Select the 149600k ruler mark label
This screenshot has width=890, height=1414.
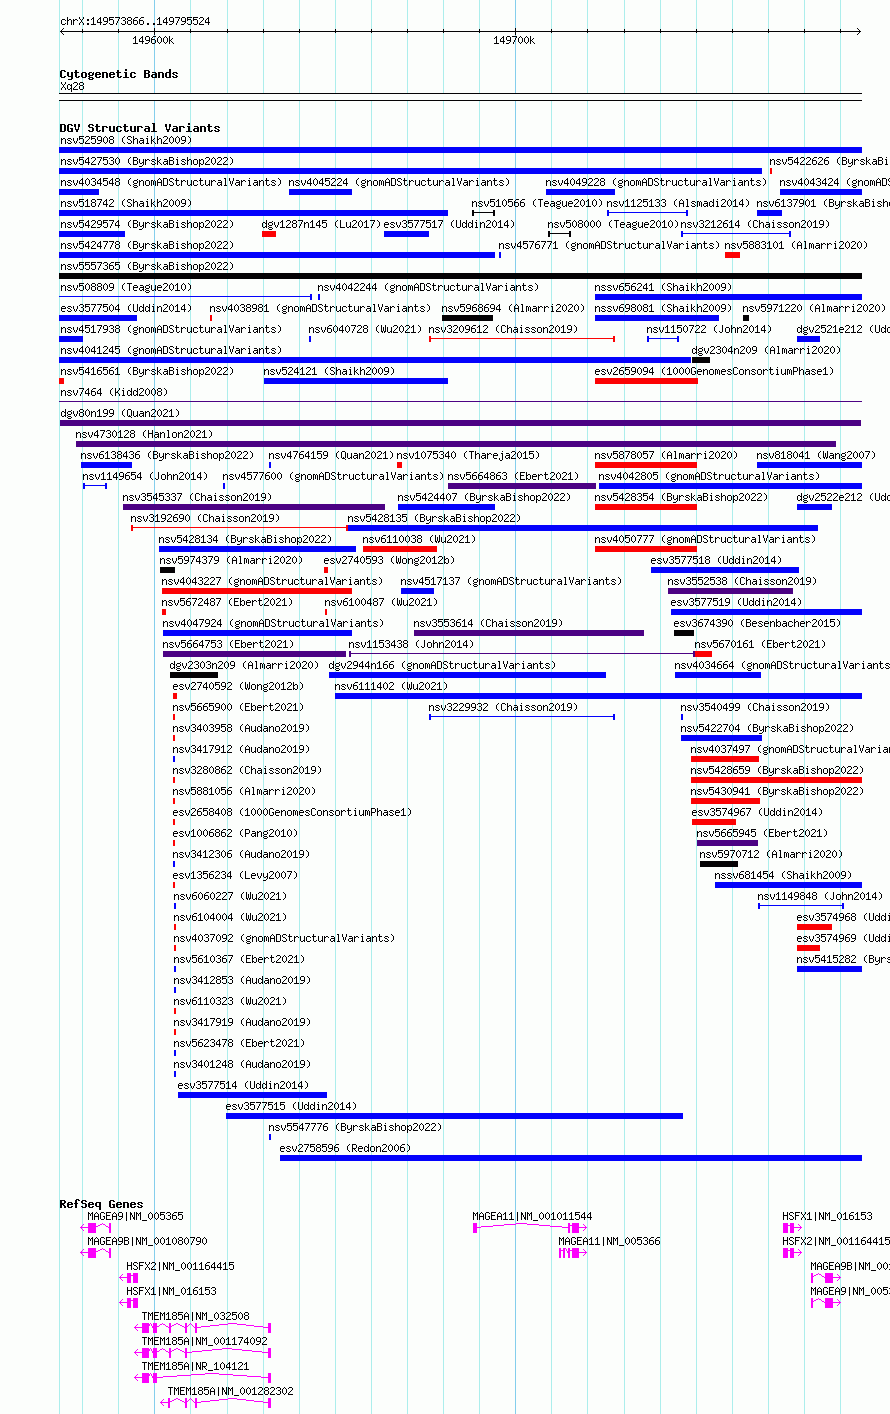[x=153, y=40]
